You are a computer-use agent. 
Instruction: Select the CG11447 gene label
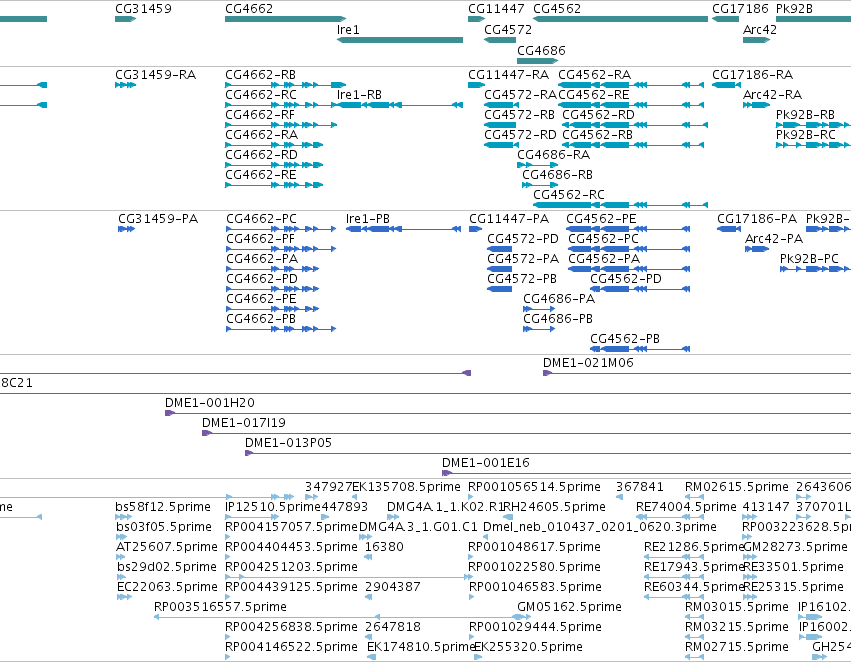pyautogui.click(x=496, y=9)
